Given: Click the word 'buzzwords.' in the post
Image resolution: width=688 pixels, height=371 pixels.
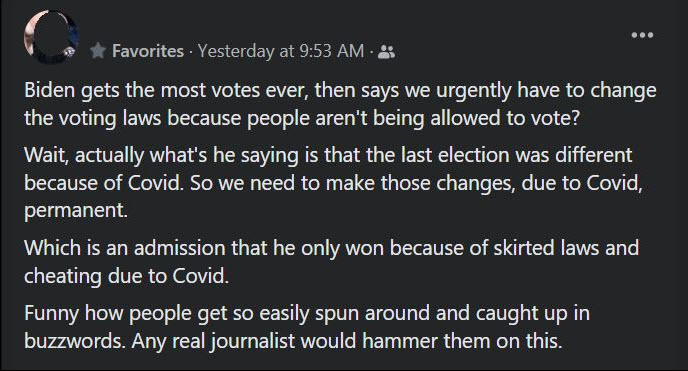Looking at the screenshot, I should (x=74, y=341).
